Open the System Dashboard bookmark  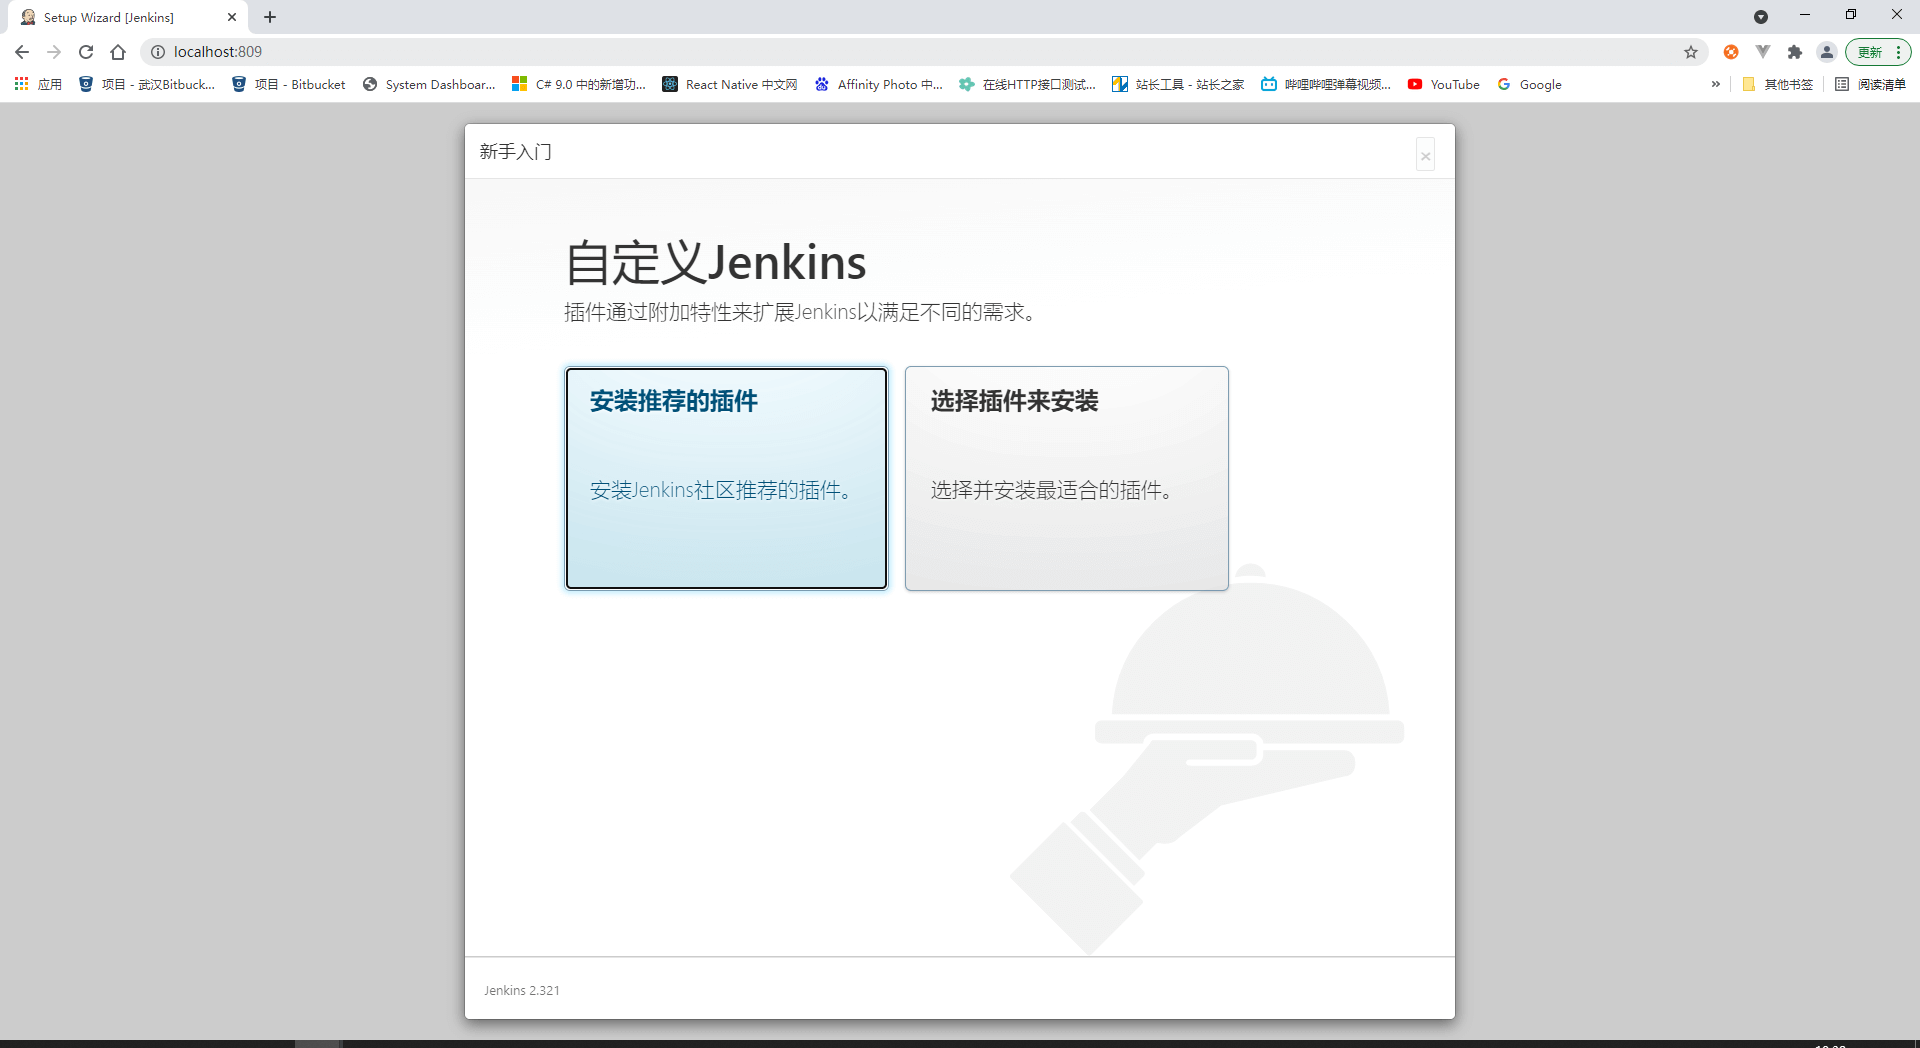coord(429,84)
